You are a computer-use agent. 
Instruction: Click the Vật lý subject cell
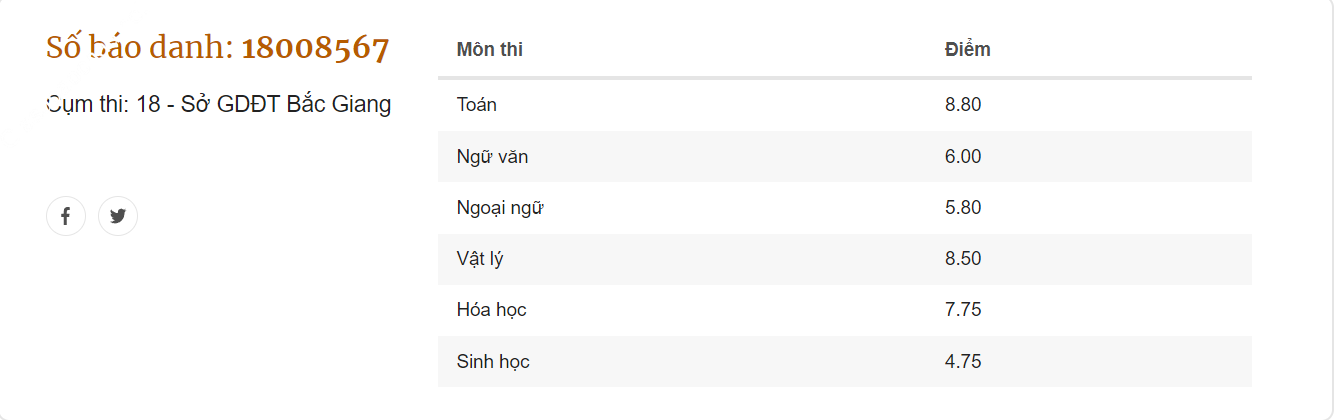(480, 259)
